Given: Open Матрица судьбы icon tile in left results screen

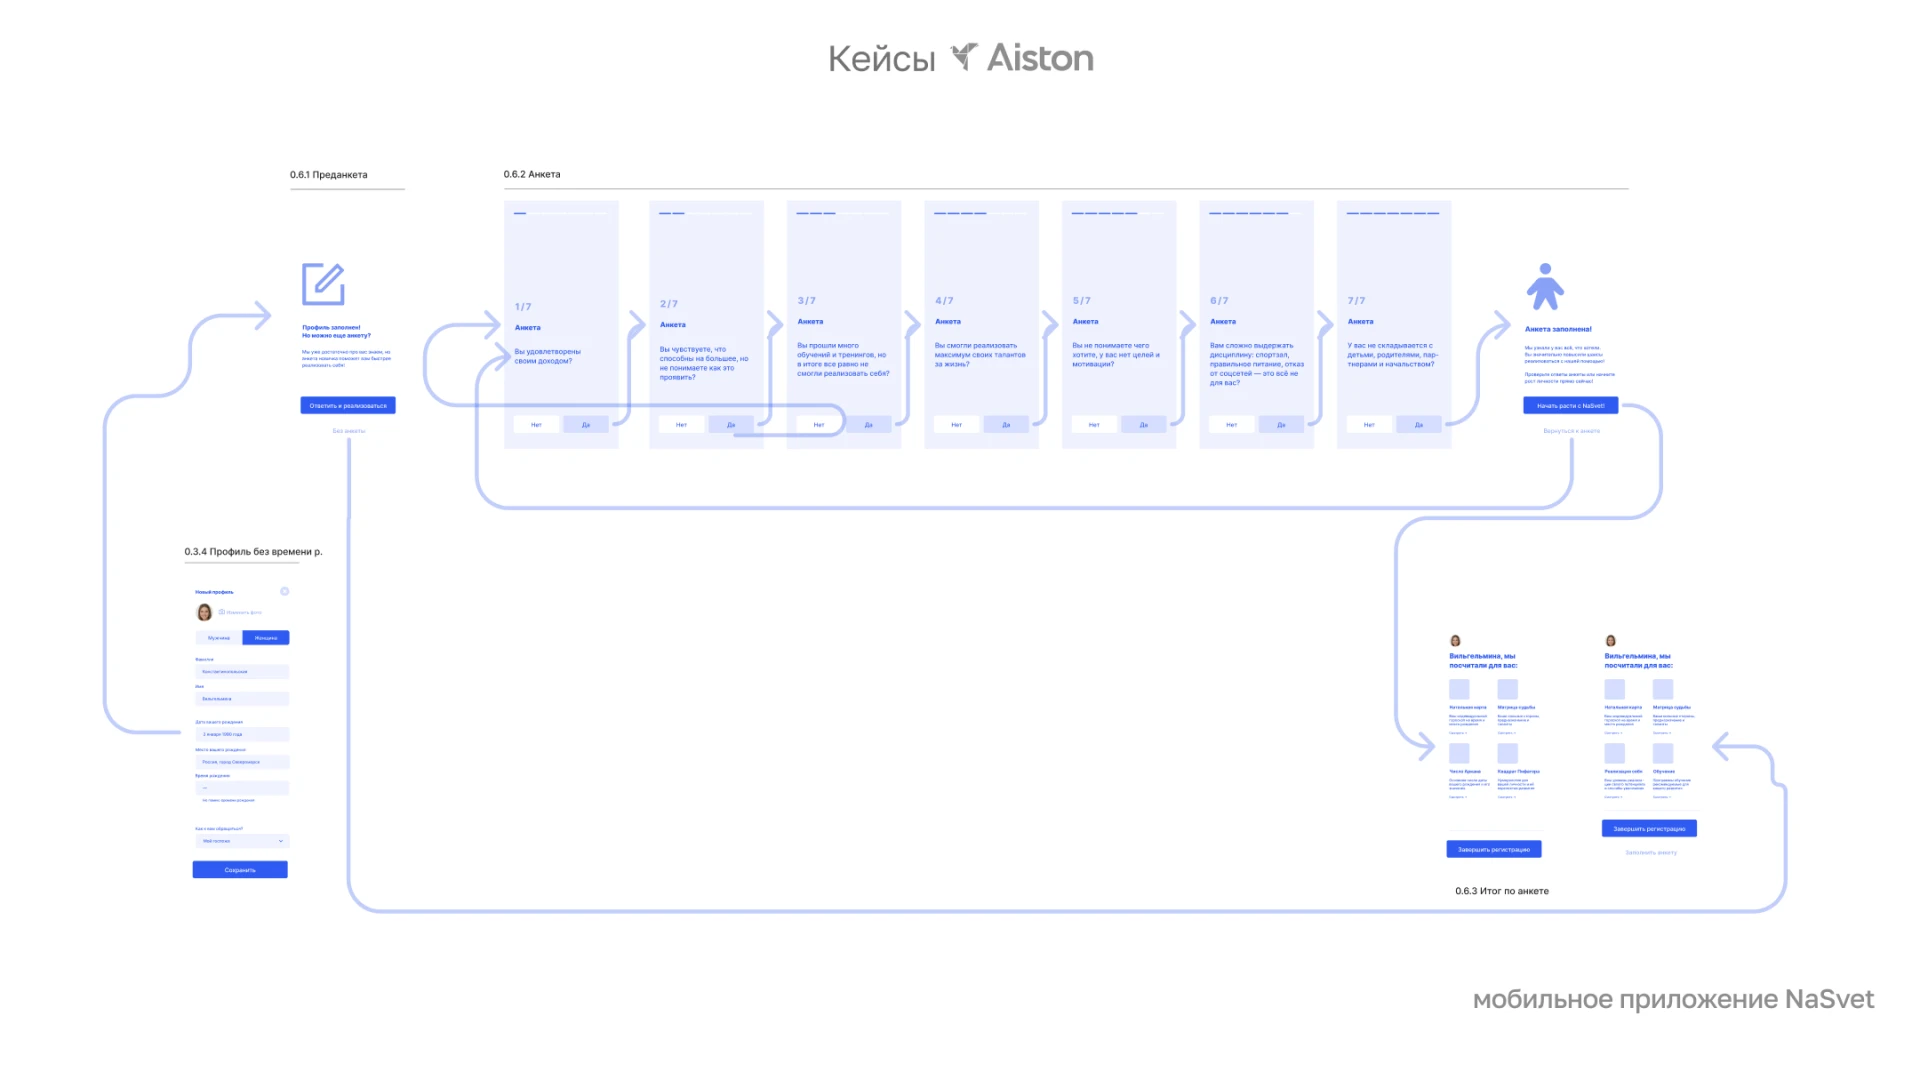Looking at the screenshot, I should pyautogui.click(x=1507, y=689).
